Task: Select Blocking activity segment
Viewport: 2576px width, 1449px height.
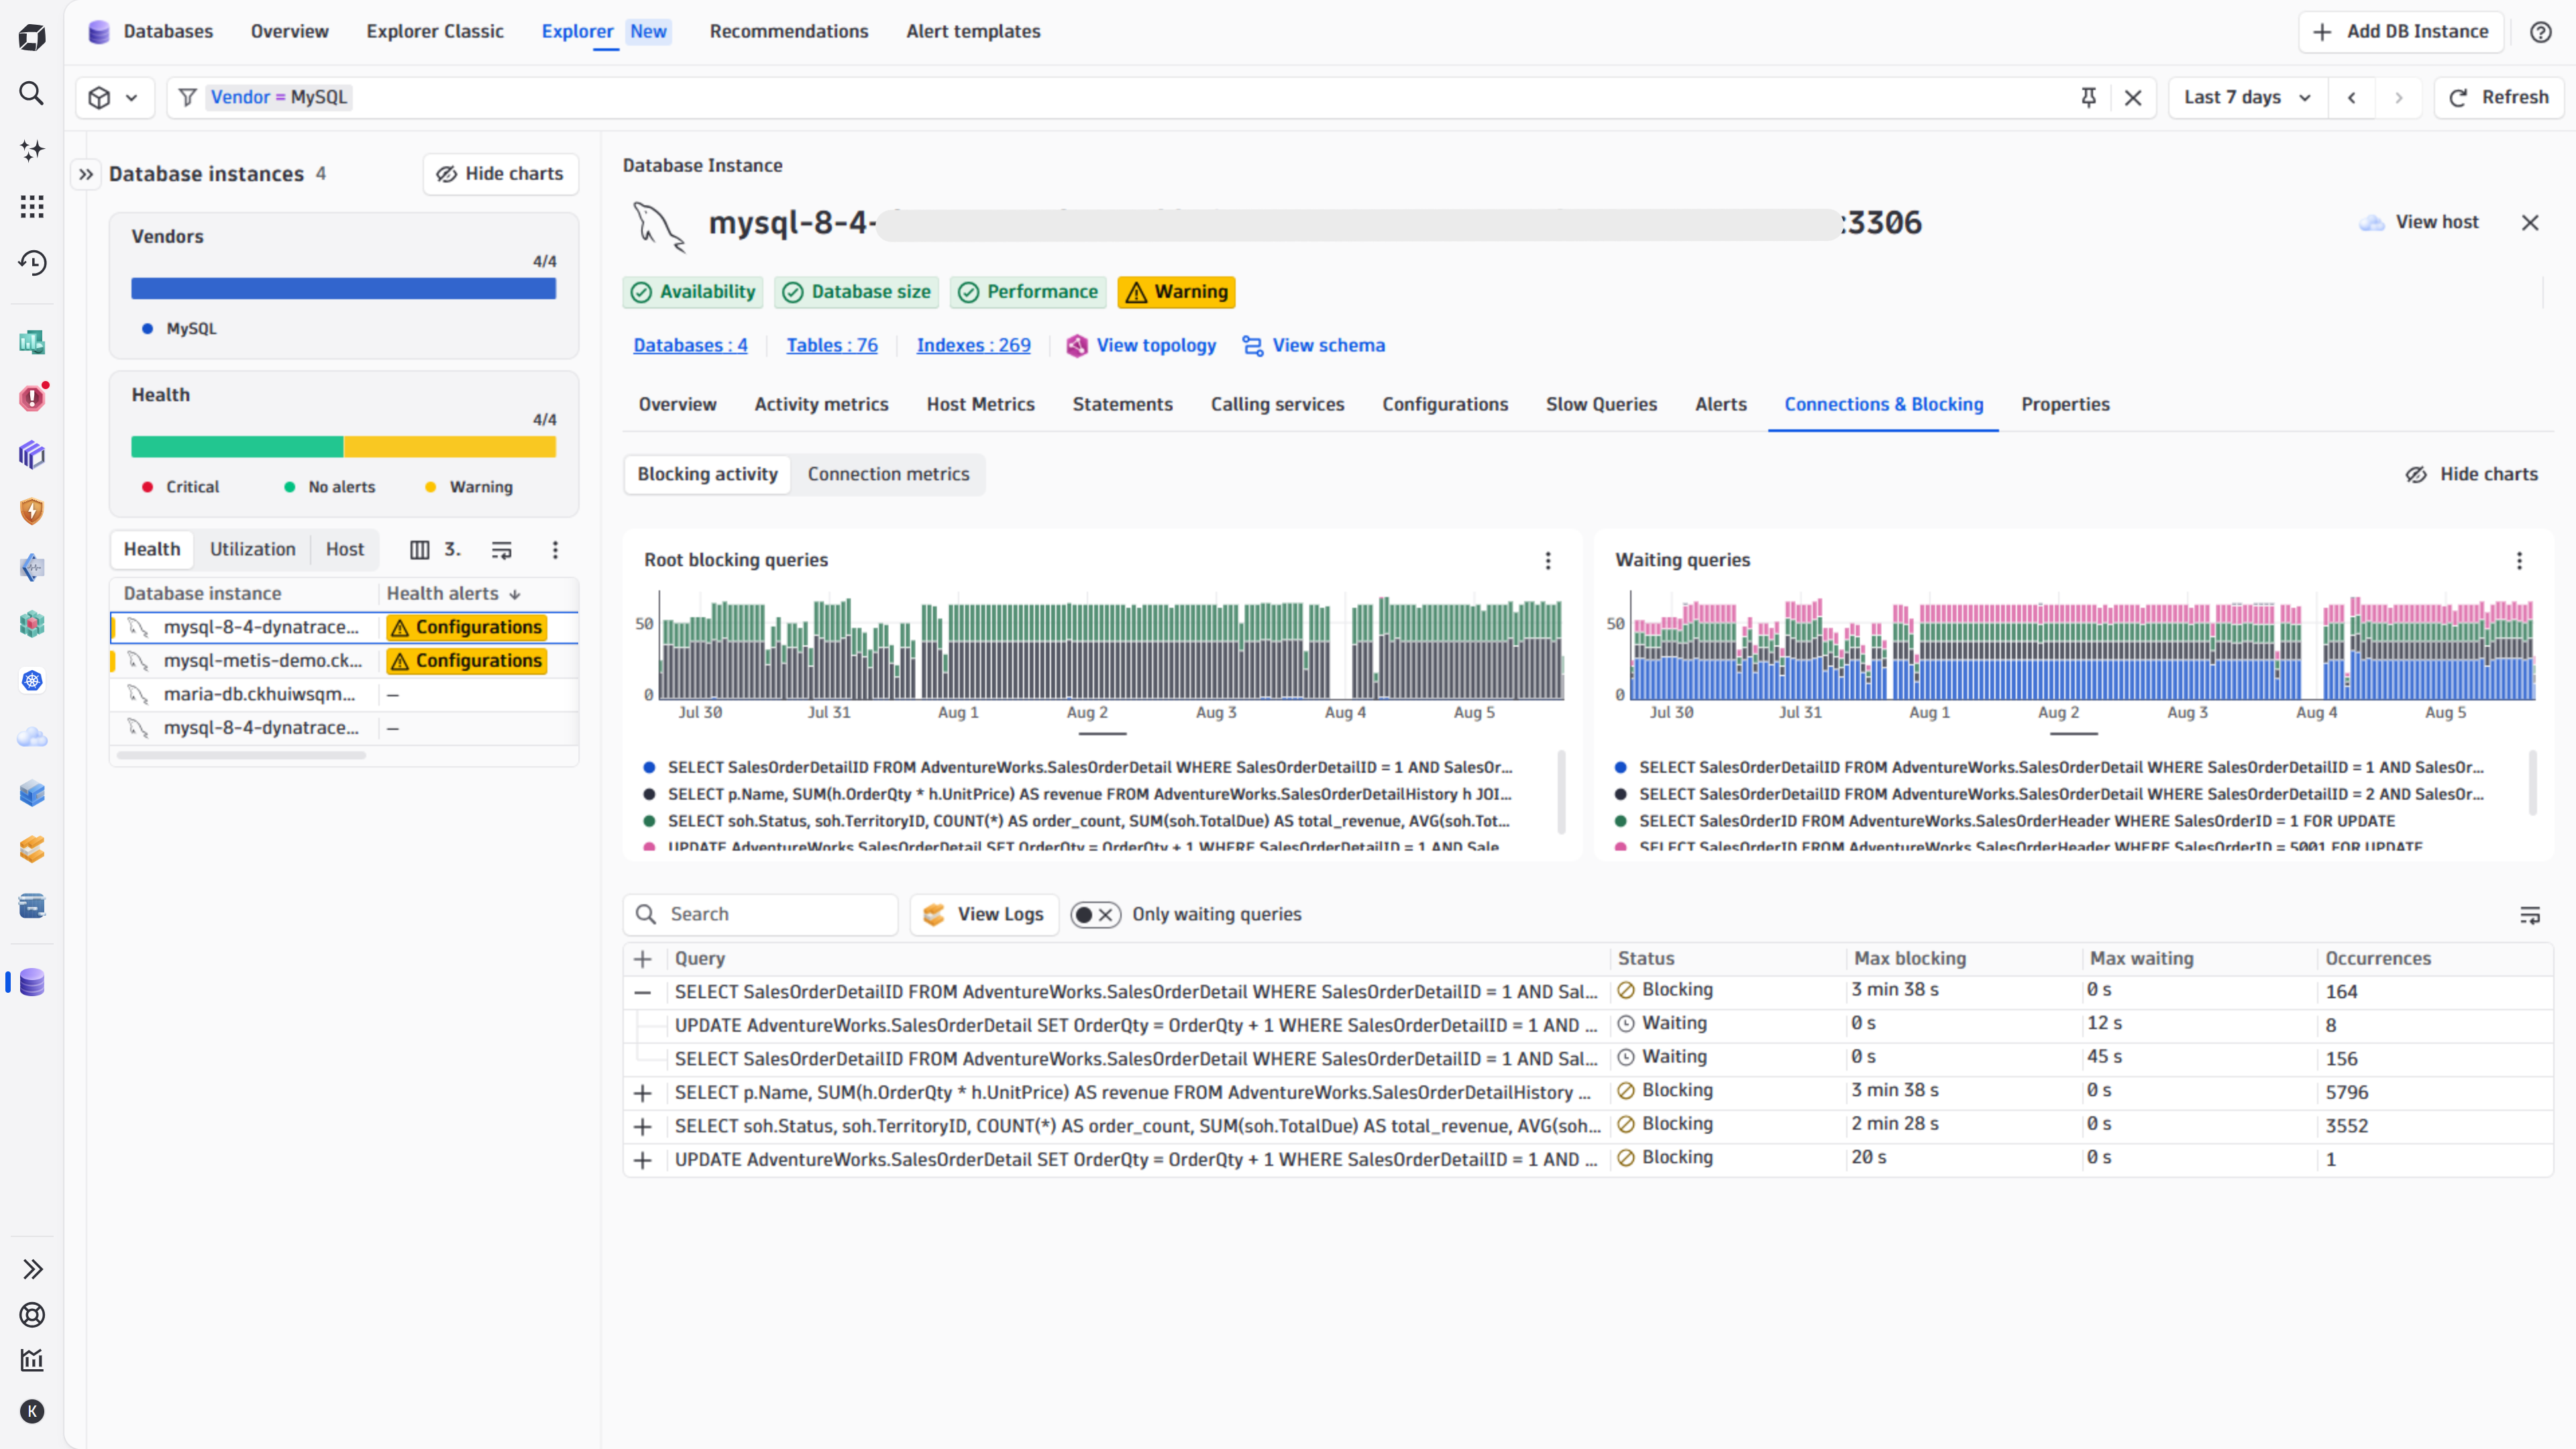Action: pos(707,474)
